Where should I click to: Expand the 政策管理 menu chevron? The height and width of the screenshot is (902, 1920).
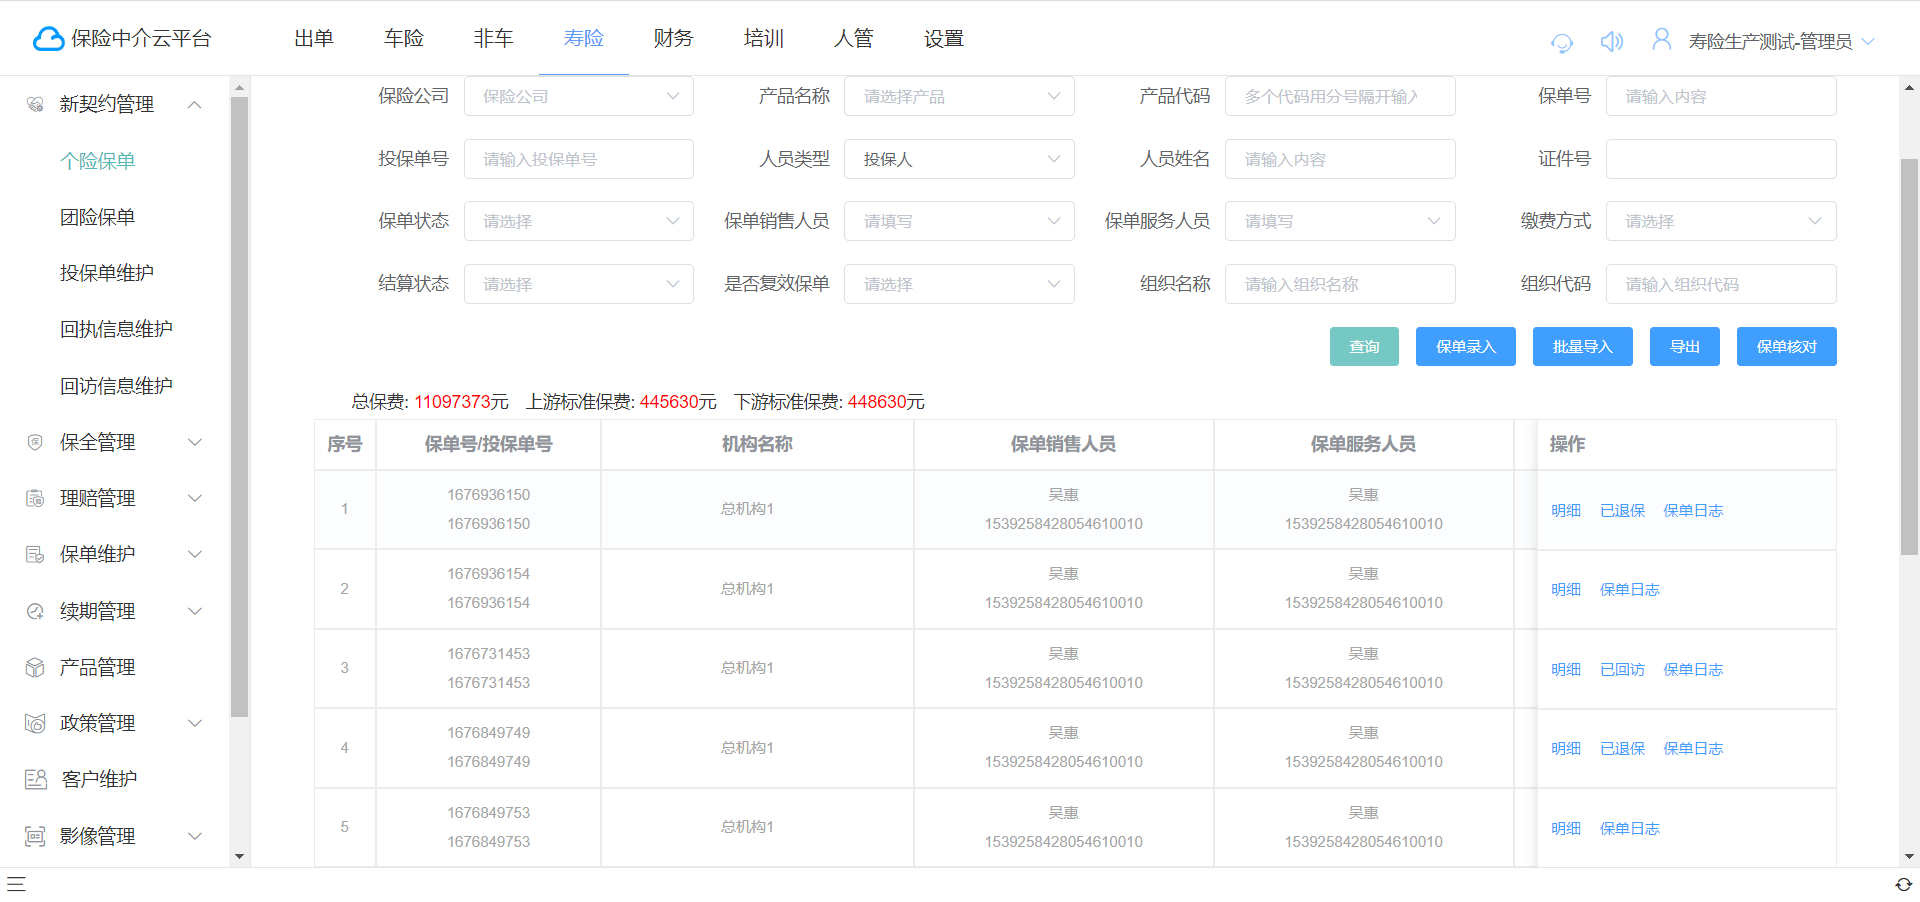[x=195, y=723]
